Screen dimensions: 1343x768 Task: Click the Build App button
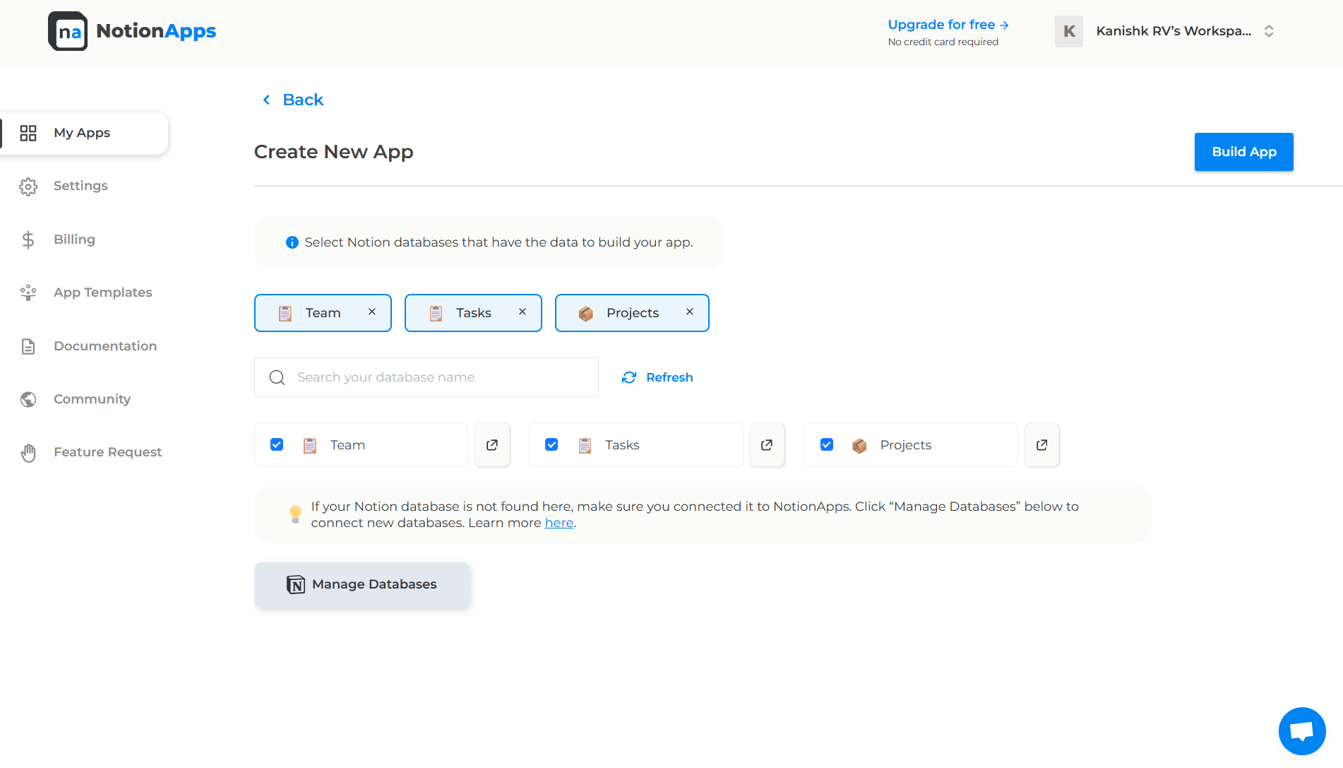(x=1244, y=152)
